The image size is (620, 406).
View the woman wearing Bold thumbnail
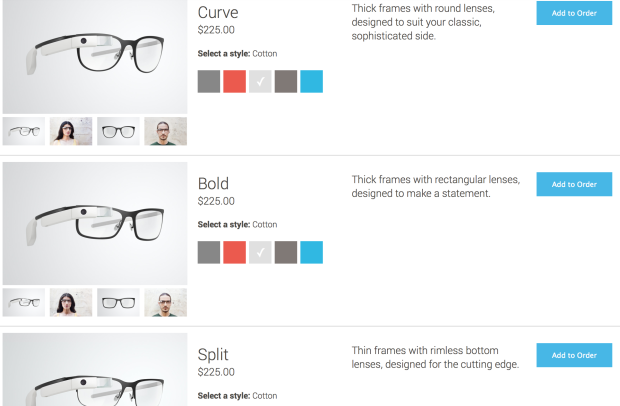71,302
